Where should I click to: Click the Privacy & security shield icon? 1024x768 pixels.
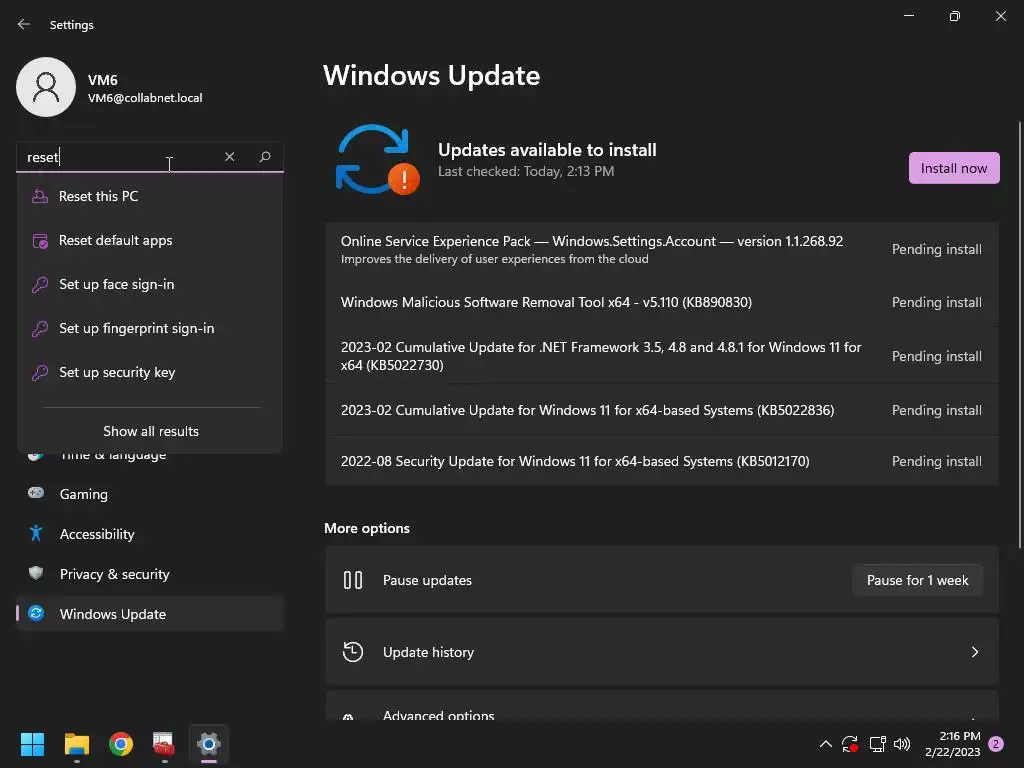(x=36, y=573)
